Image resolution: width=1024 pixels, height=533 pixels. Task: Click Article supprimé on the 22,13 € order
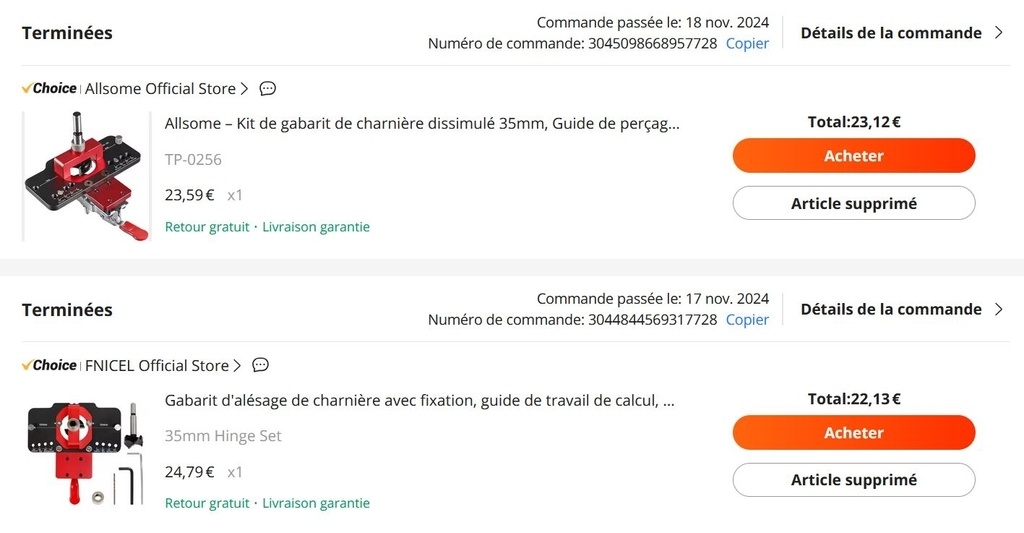(854, 480)
